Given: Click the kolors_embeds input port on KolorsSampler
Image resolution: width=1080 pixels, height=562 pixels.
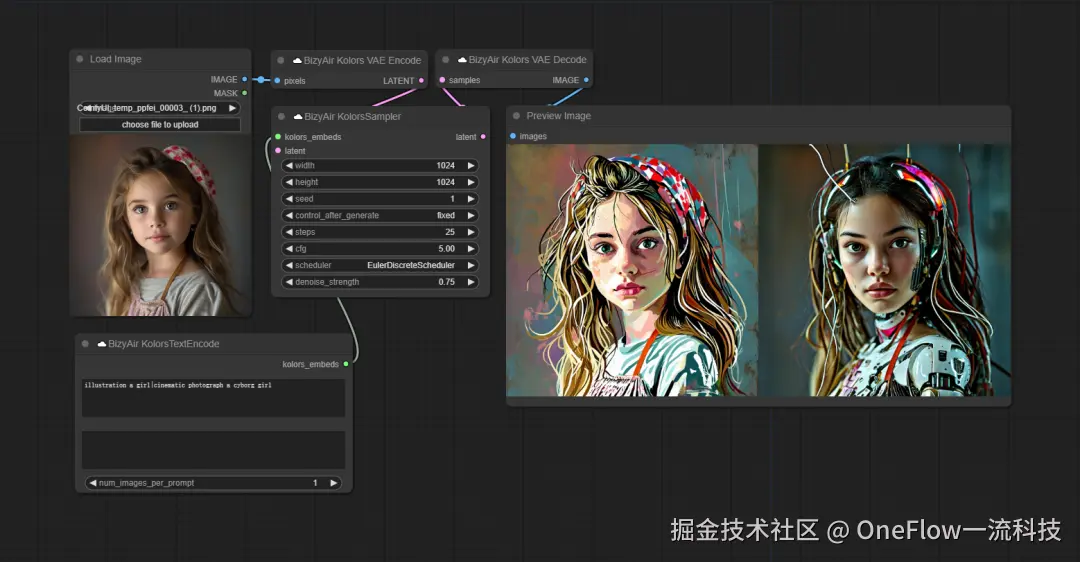Looking at the screenshot, I should 278,137.
